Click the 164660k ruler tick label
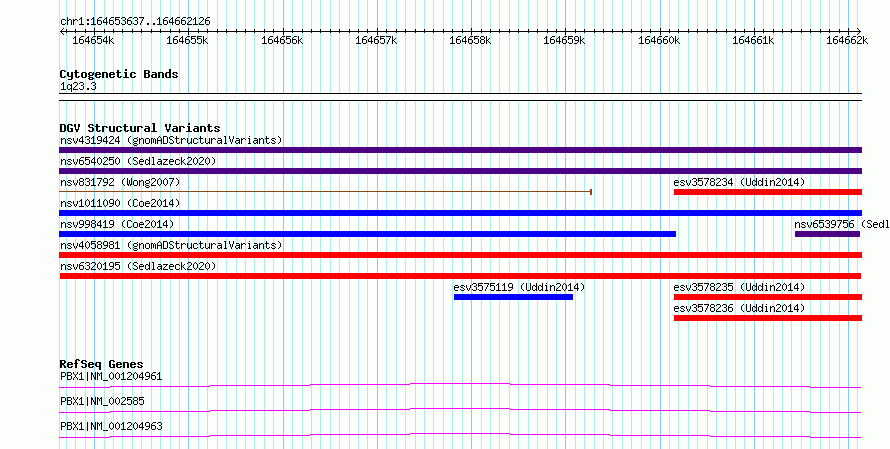The height and width of the screenshot is (449, 890). click(659, 41)
